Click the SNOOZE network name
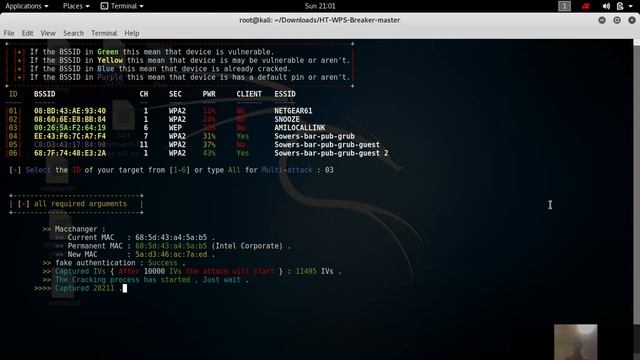 point(287,120)
